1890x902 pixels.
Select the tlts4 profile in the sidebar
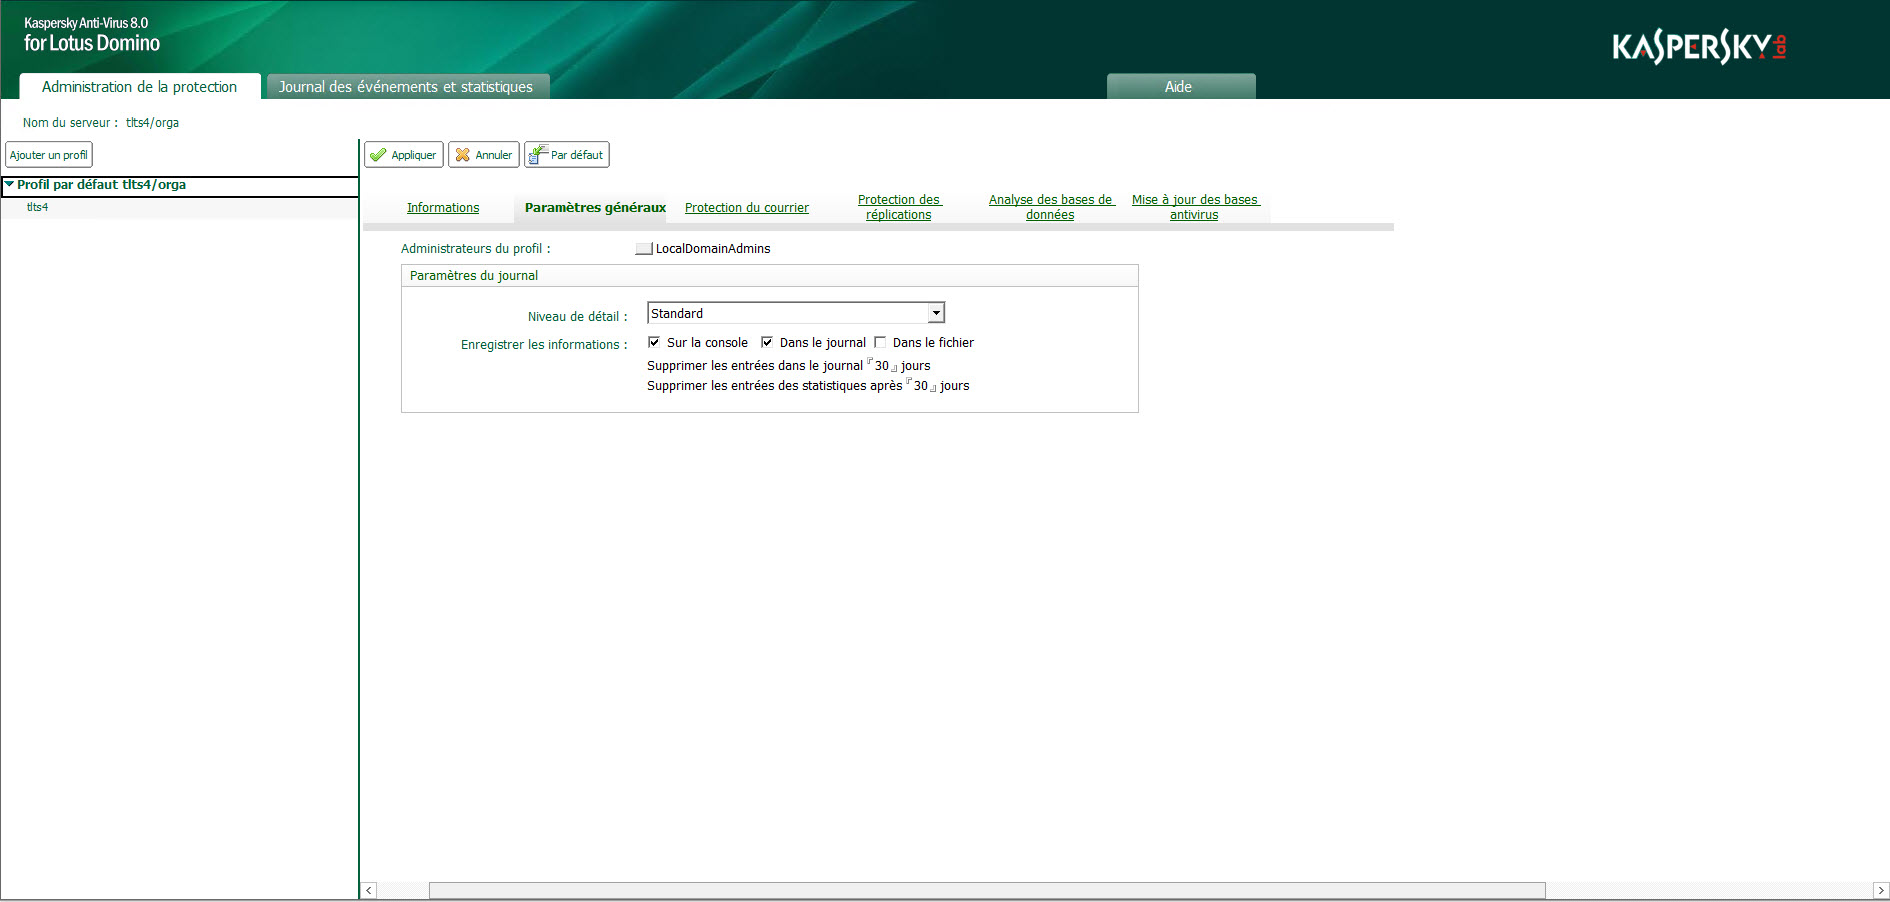pos(35,207)
